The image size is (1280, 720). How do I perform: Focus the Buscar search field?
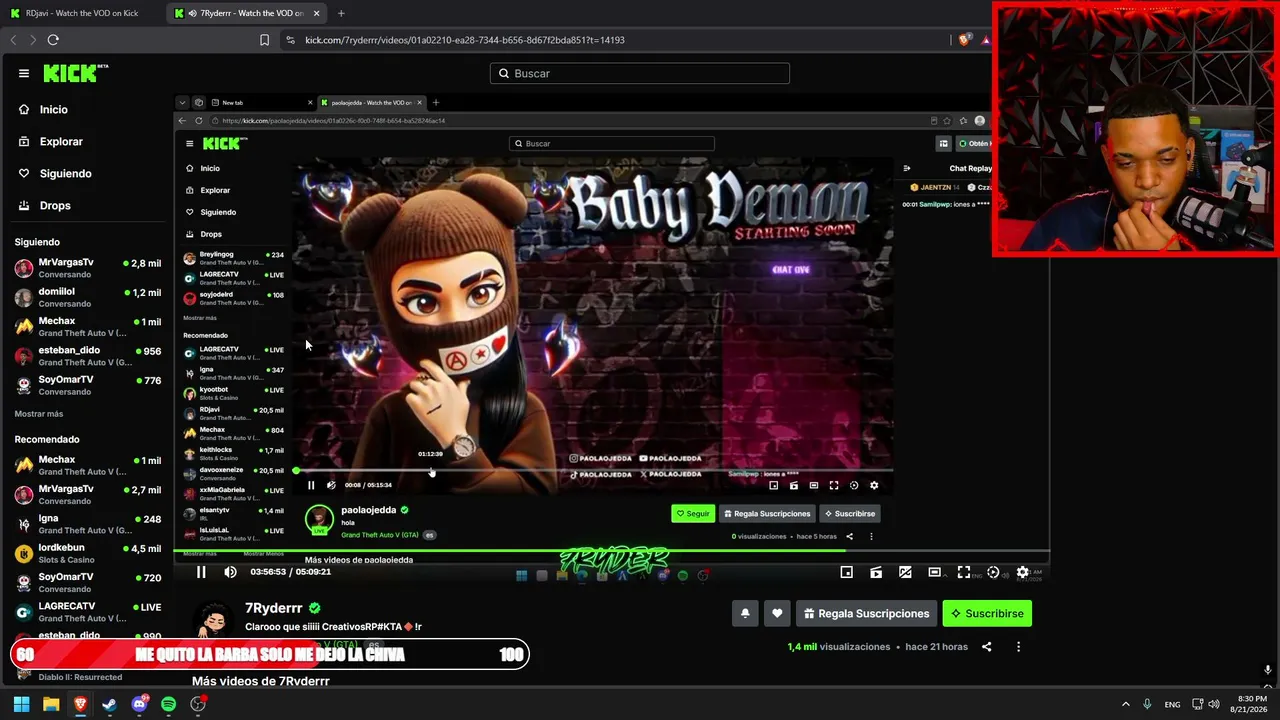click(640, 73)
